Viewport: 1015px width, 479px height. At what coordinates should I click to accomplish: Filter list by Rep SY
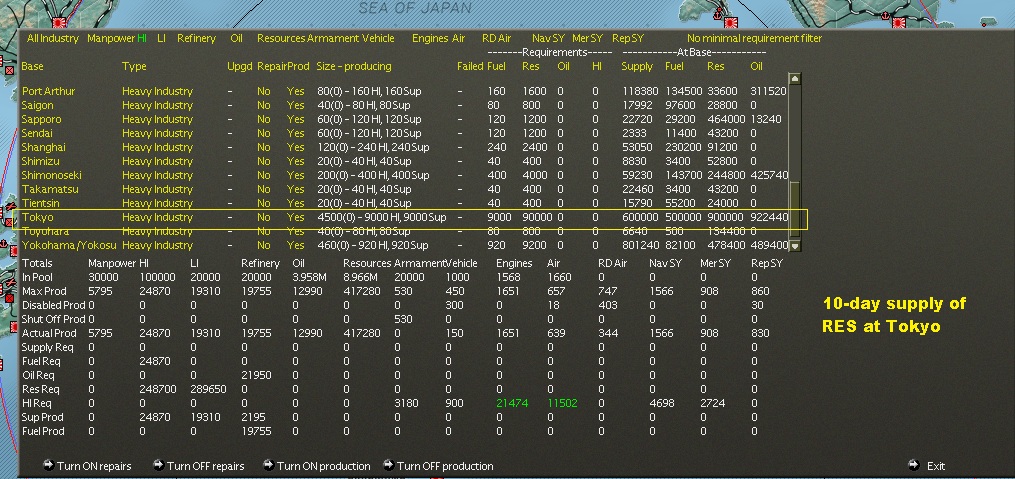[628, 38]
